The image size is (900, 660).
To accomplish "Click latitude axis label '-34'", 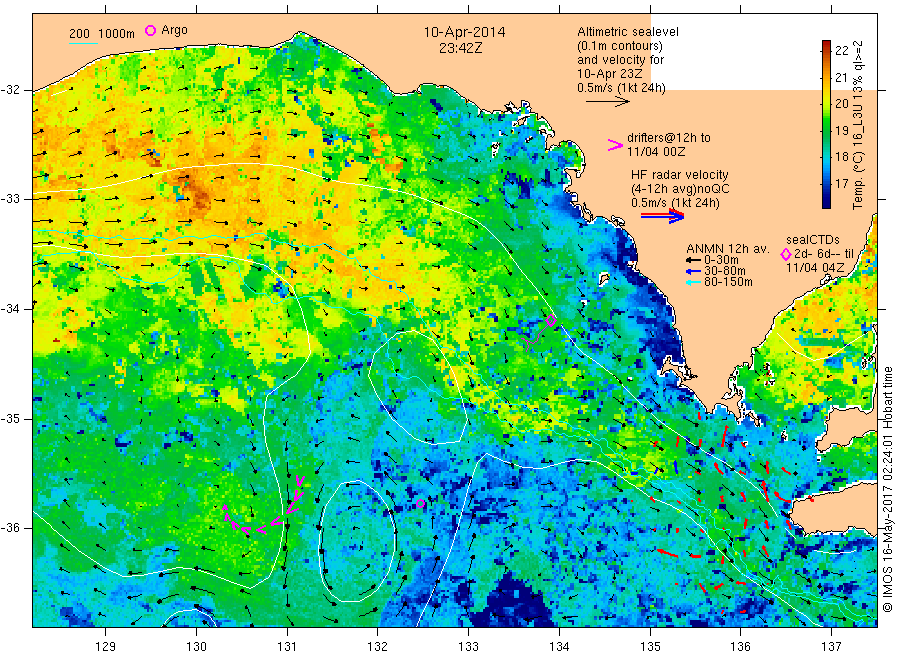I will point(10,309).
